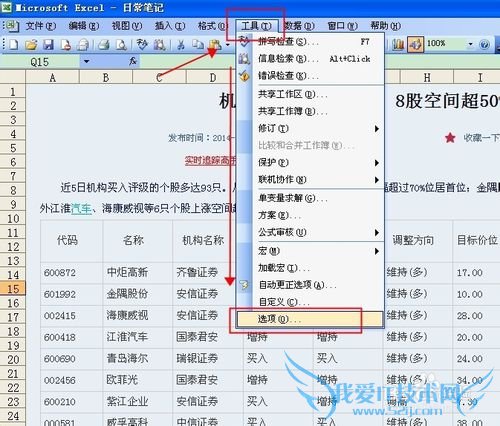Viewport: 500px width, 426px height.
Task: Open the 视图(V) menu
Action: pos(127,26)
